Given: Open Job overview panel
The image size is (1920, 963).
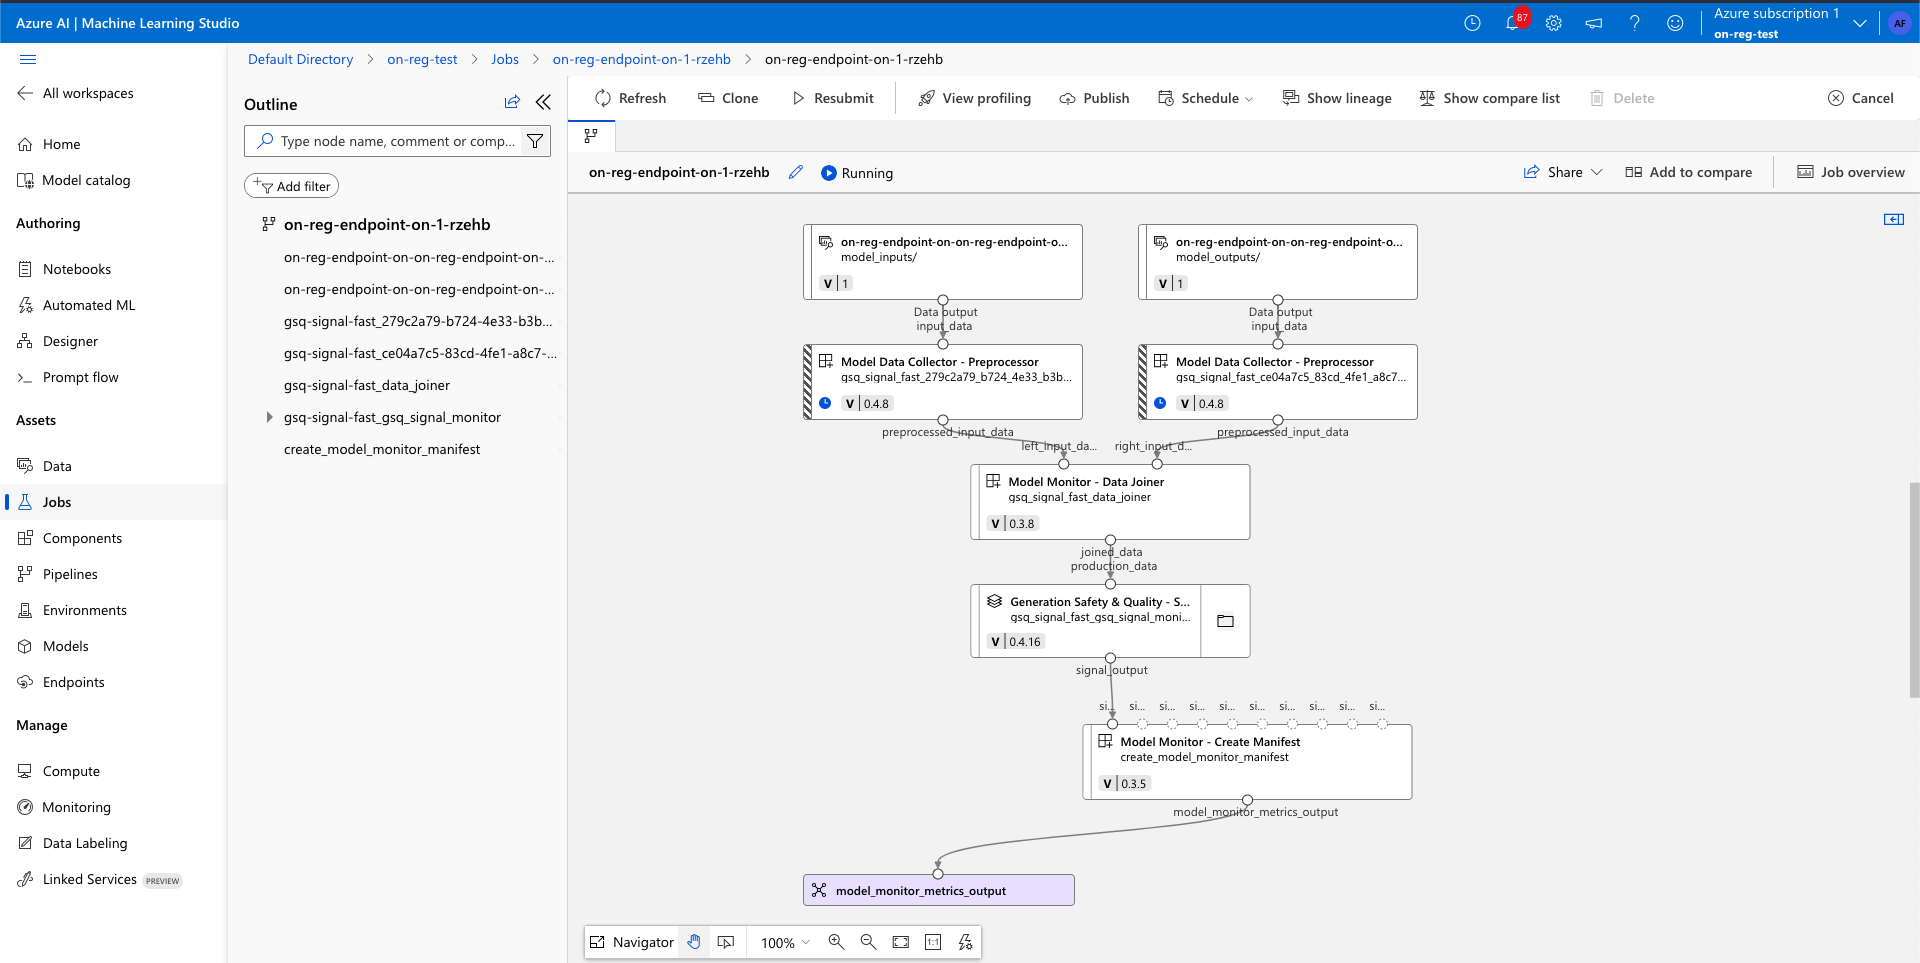Looking at the screenshot, I should tap(1851, 172).
